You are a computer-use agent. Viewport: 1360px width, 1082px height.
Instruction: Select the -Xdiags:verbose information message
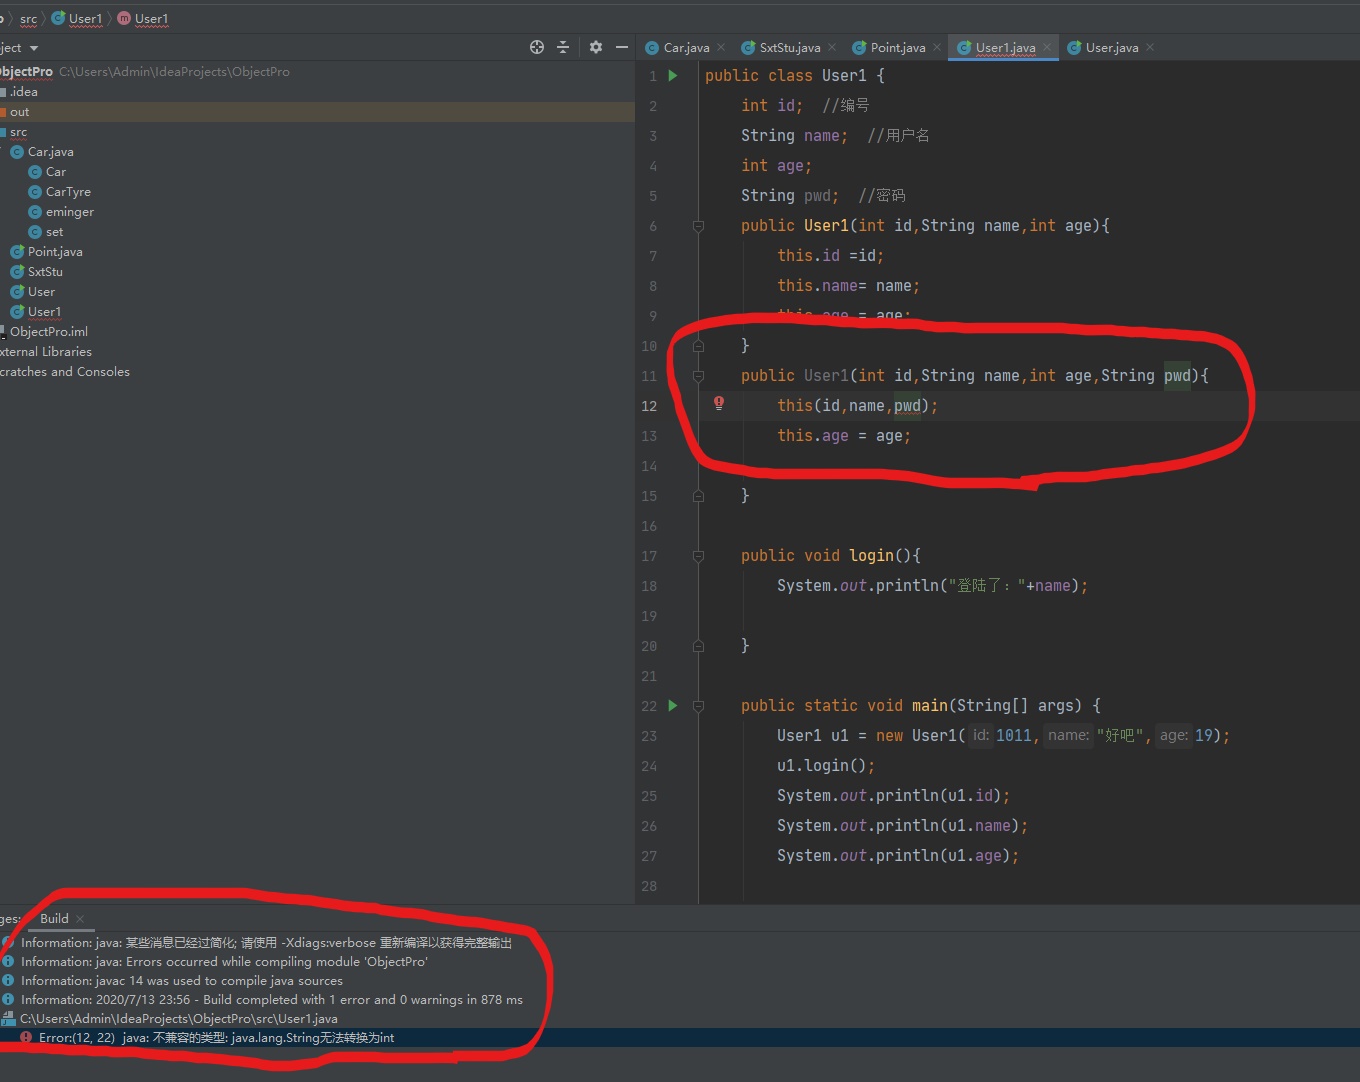tap(266, 943)
